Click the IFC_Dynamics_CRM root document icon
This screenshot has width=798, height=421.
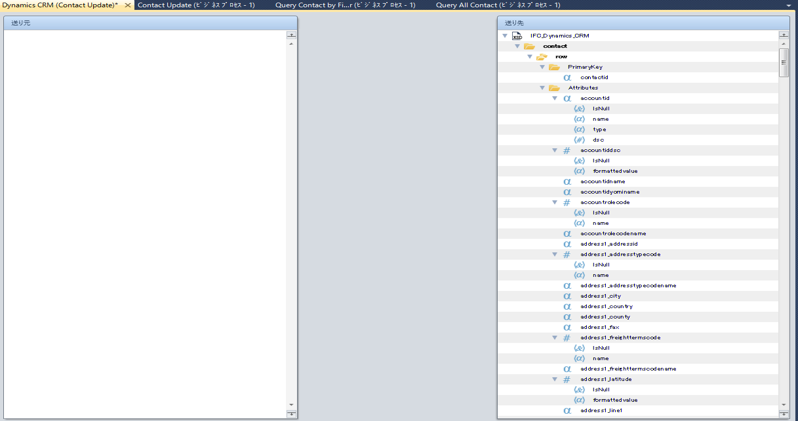click(517, 36)
